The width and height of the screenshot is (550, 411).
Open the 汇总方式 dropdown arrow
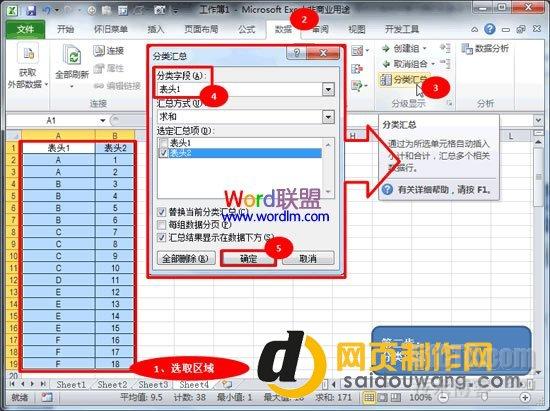(328, 117)
